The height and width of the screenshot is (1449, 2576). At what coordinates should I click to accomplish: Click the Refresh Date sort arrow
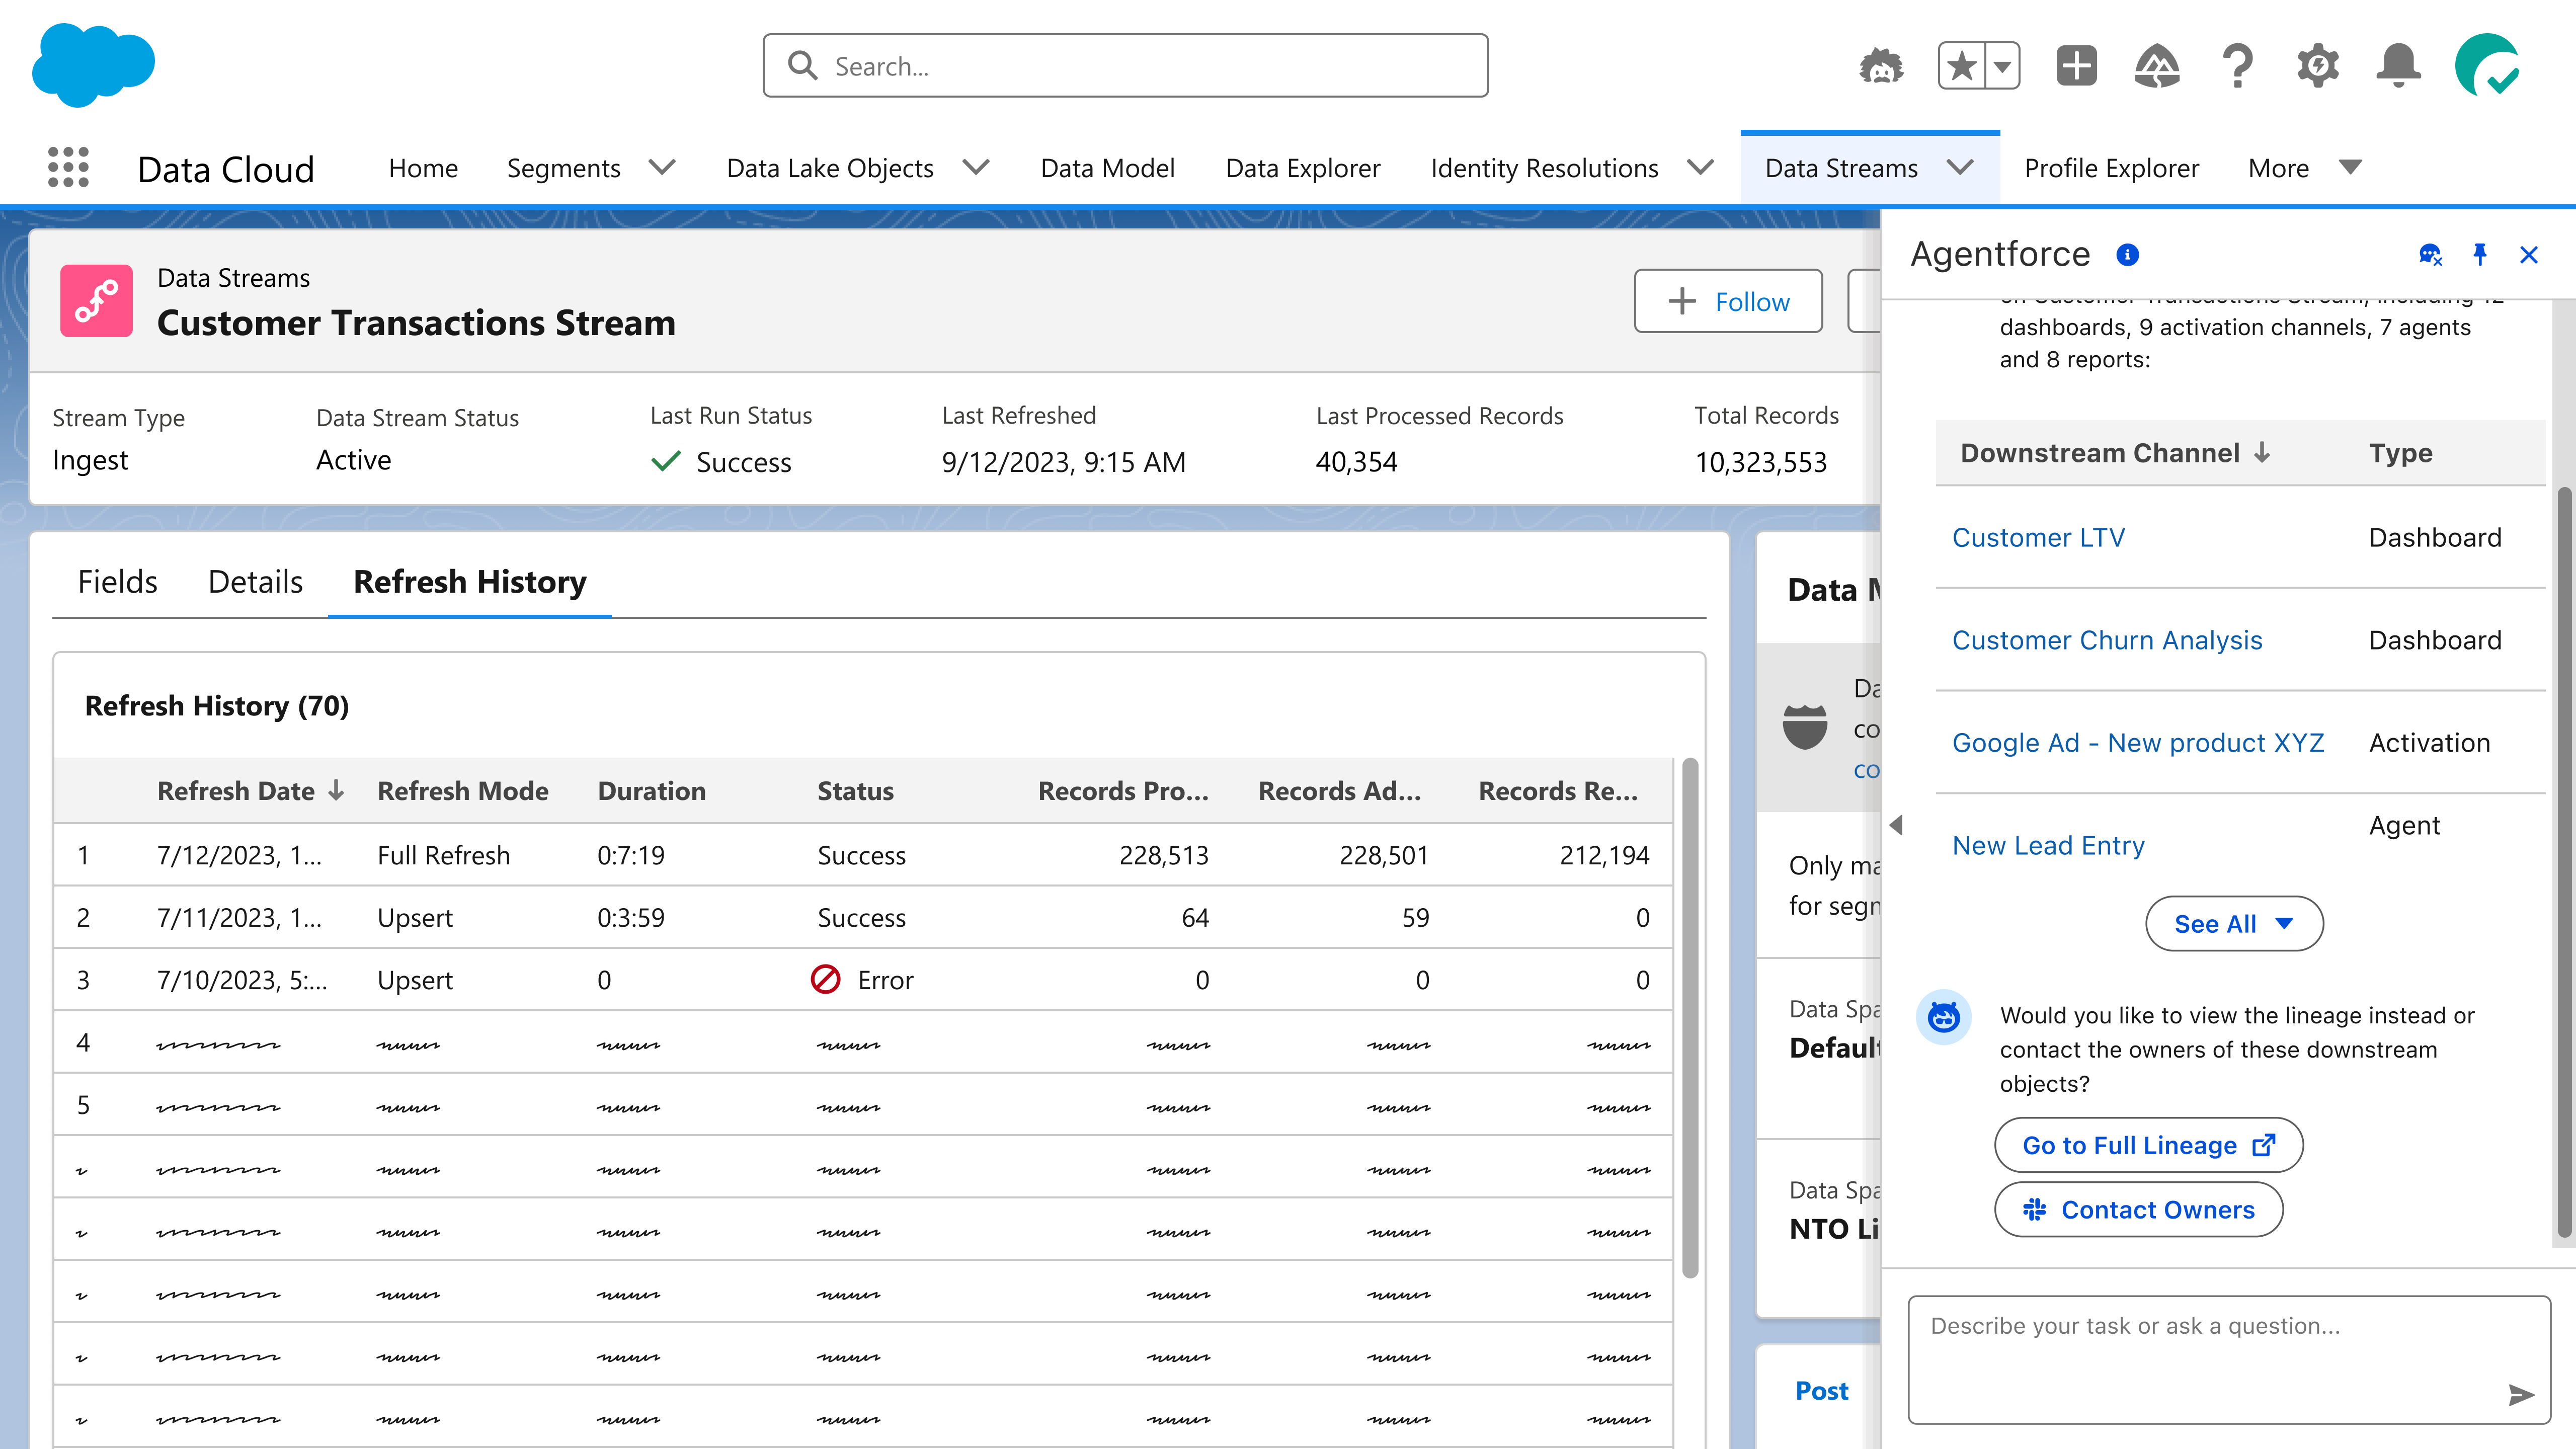[336, 790]
